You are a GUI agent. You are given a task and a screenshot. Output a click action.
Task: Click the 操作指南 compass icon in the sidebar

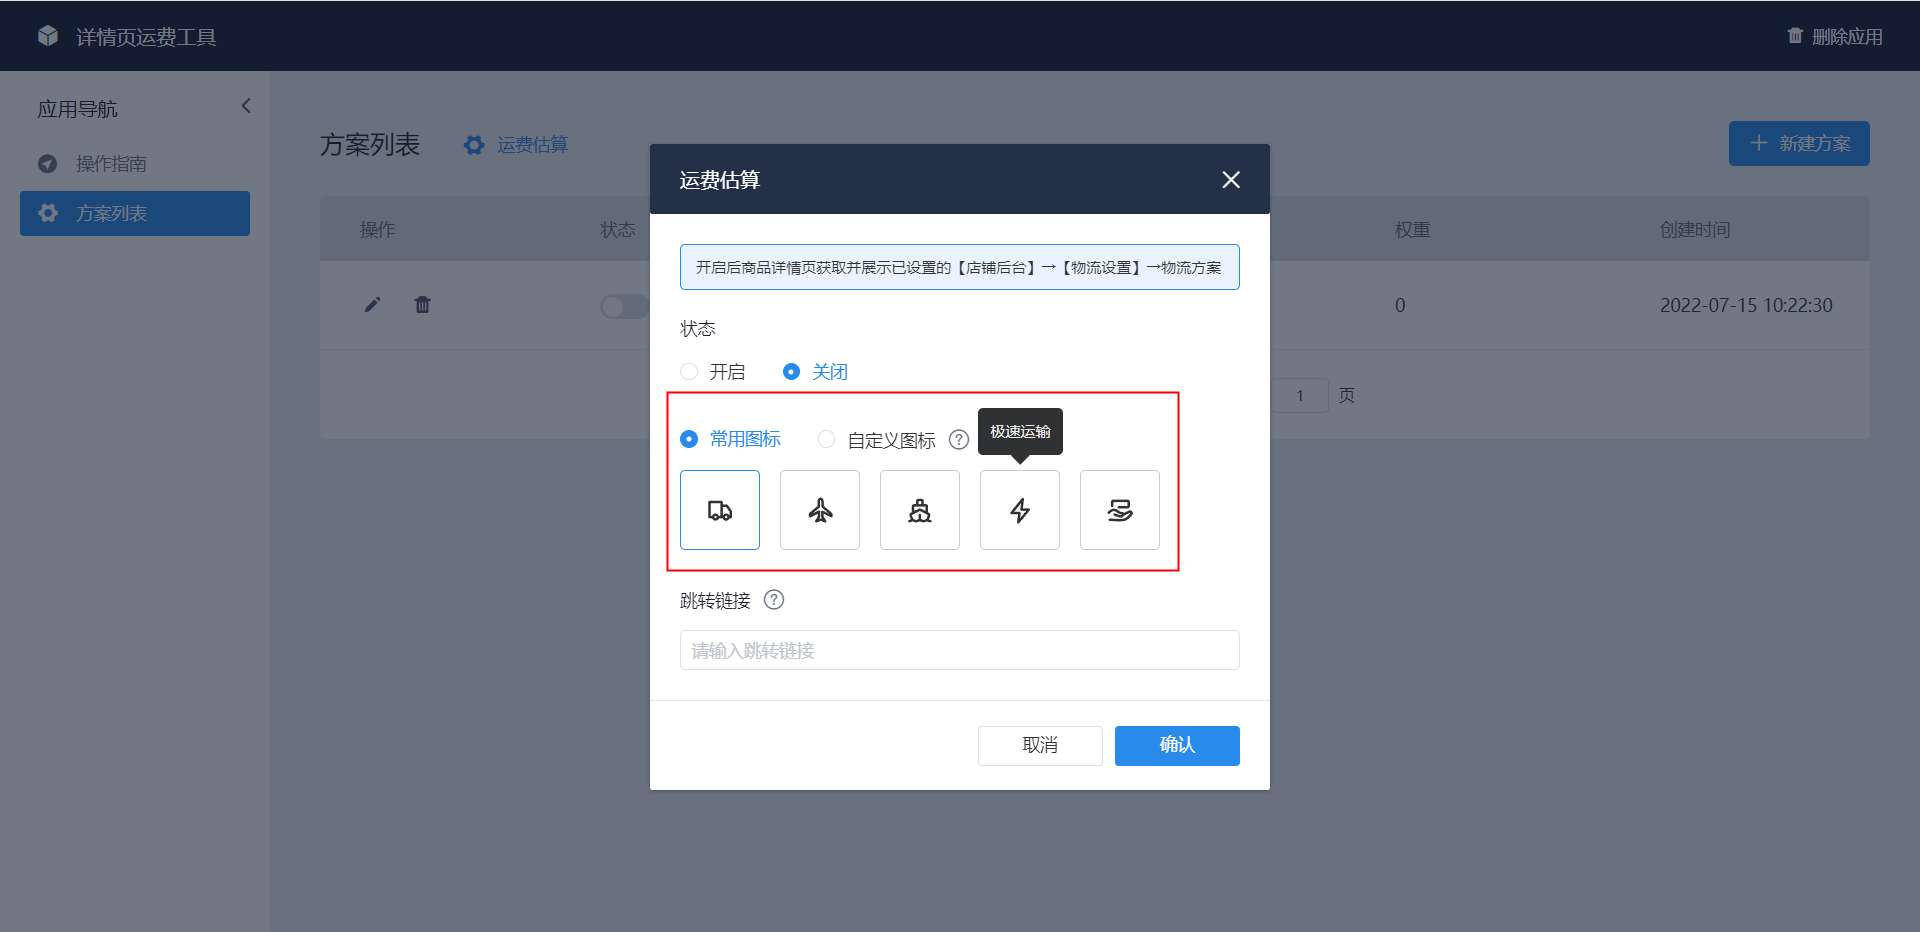(x=47, y=163)
